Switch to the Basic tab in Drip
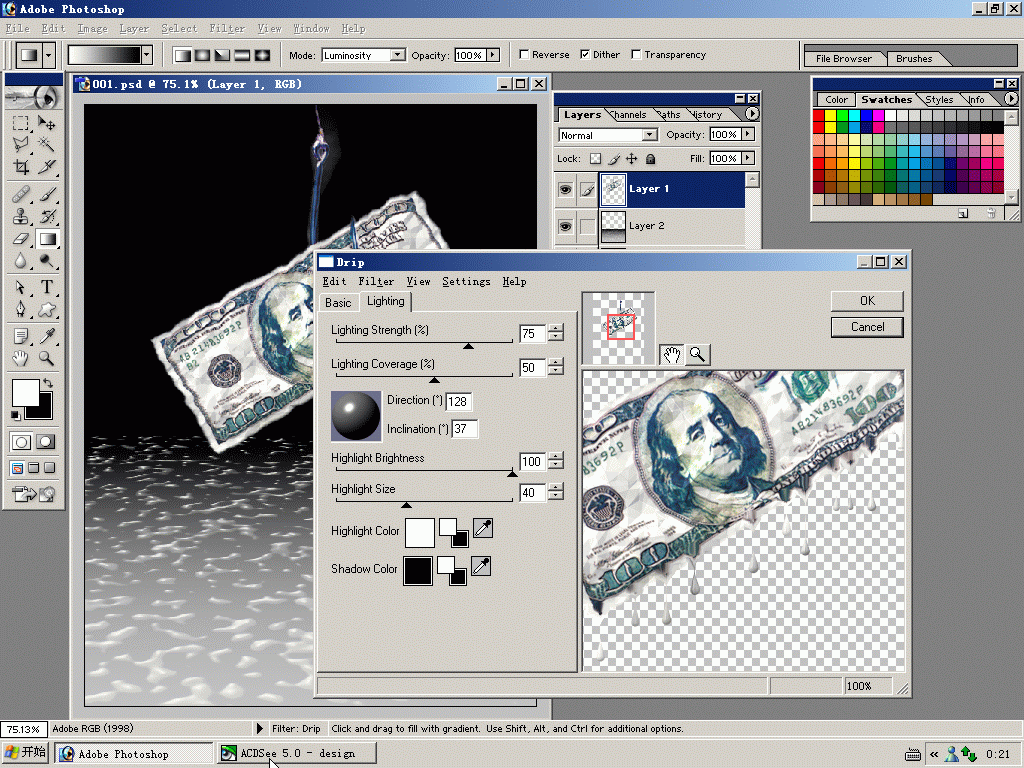Screen dimensions: 1024x768 pos(338,302)
